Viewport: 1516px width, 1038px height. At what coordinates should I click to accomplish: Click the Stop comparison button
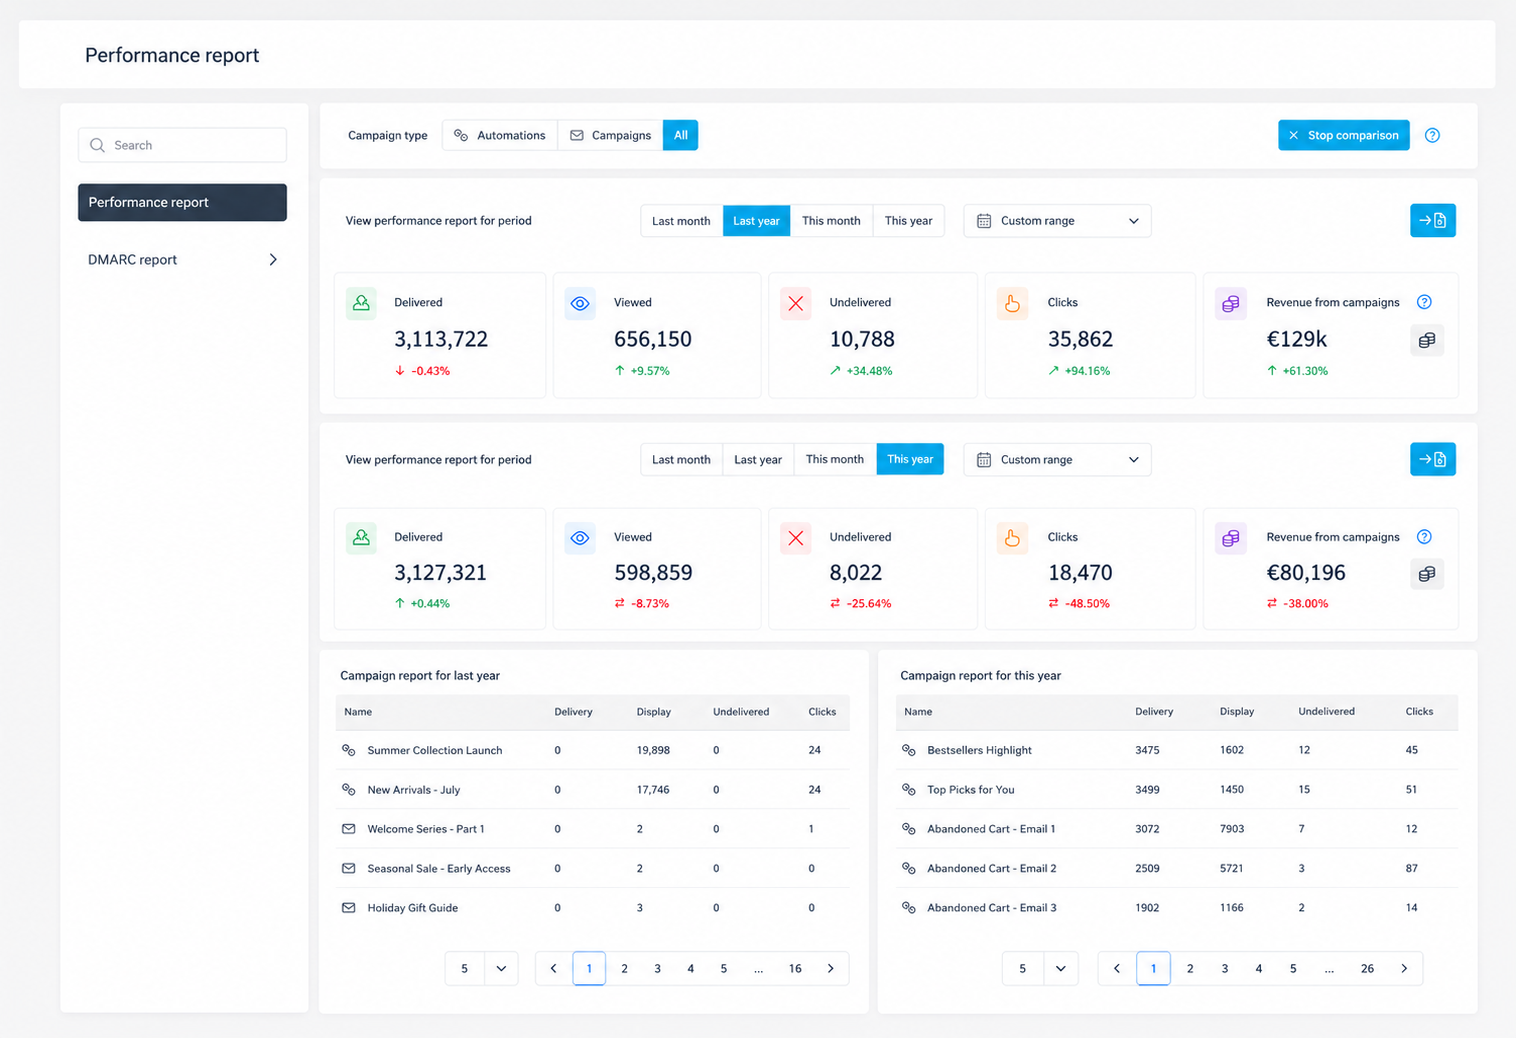(1343, 135)
